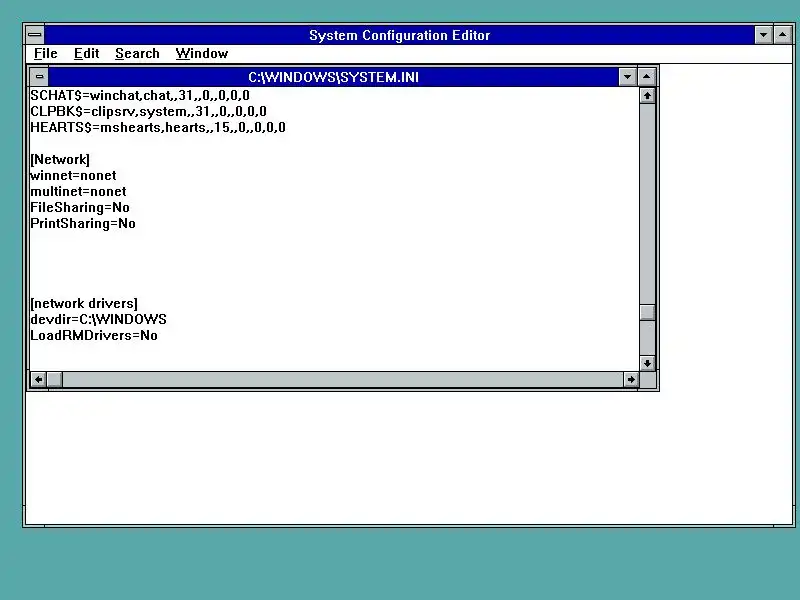Place cursor on the HEARTS$=mshearts line

pyautogui.click(x=158, y=128)
